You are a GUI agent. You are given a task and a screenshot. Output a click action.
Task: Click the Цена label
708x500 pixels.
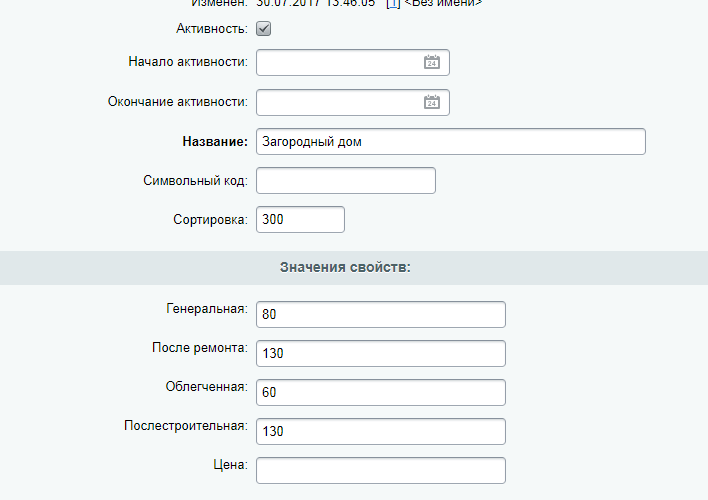232,465
